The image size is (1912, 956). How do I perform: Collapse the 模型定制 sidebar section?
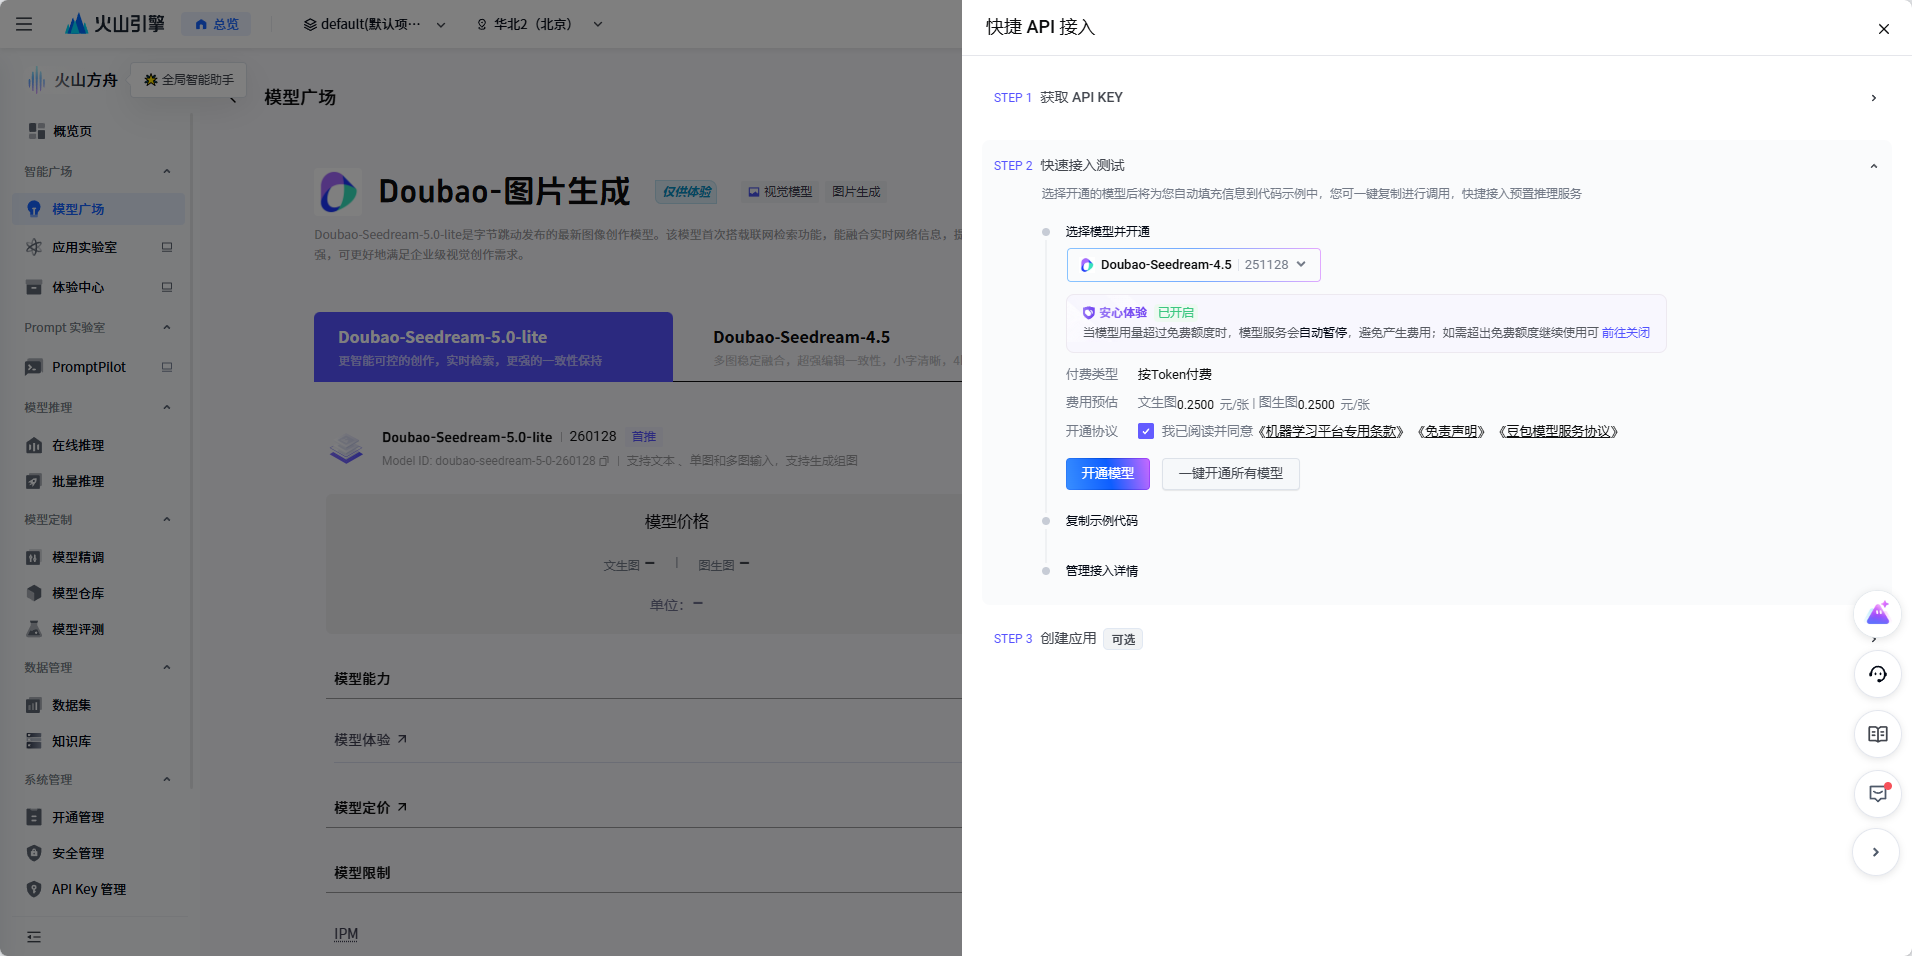pos(167,519)
